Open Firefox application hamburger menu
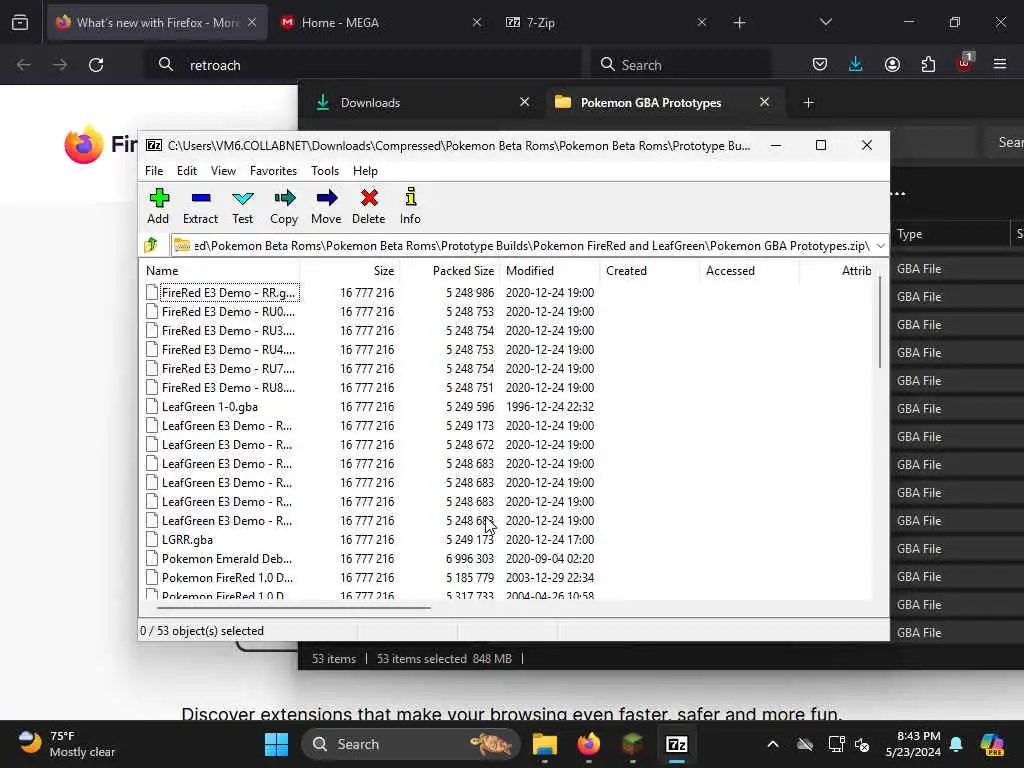This screenshot has height=768, width=1024. point(1000,64)
